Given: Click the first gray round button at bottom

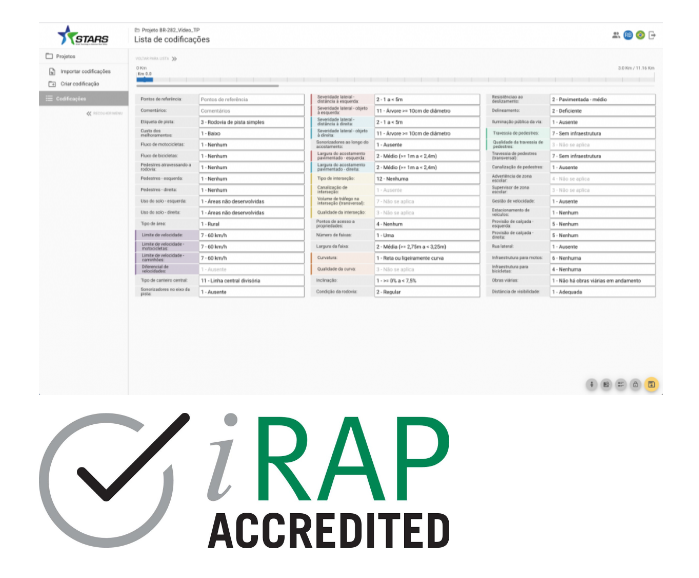Looking at the screenshot, I should click(592, 385).
